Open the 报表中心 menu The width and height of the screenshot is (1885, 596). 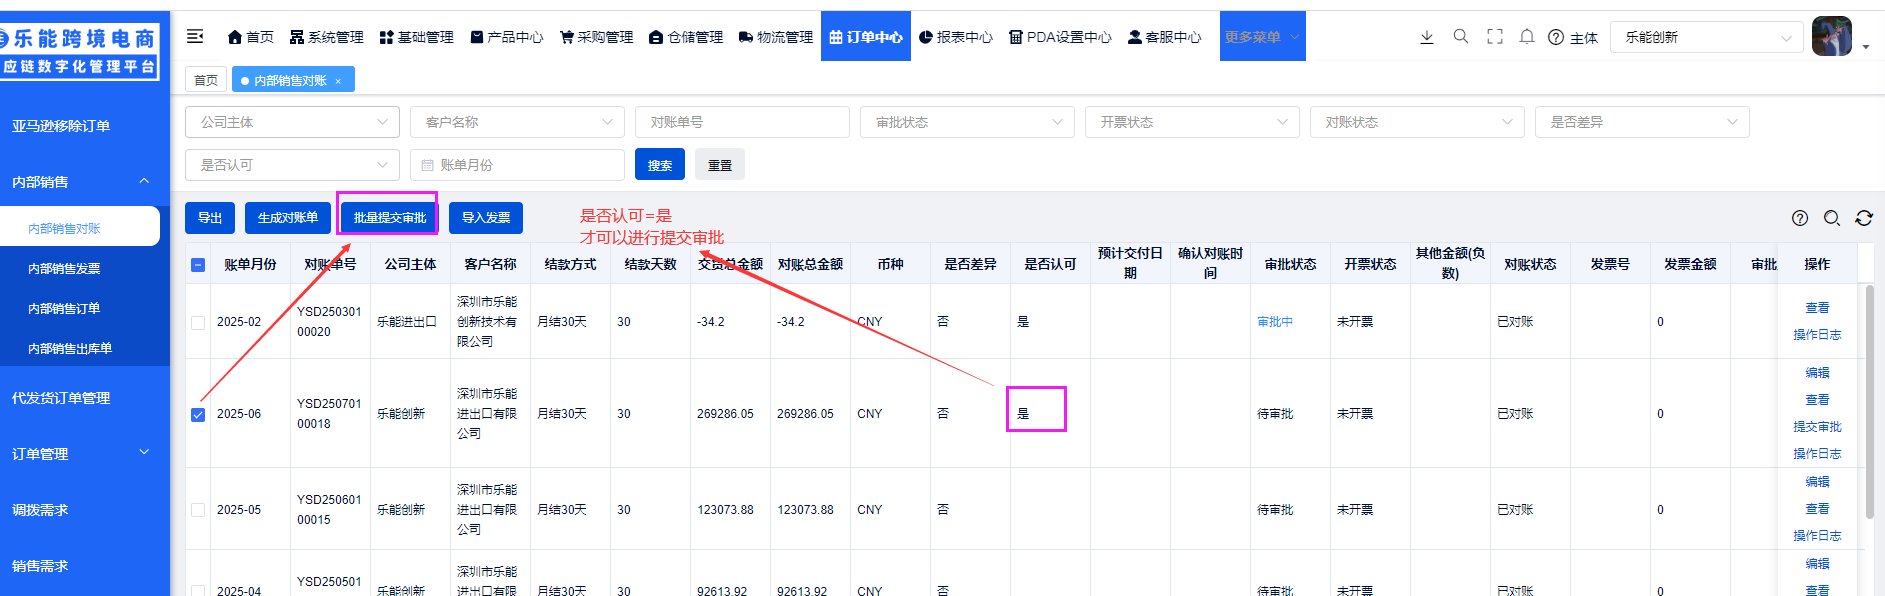pos(956,37)
